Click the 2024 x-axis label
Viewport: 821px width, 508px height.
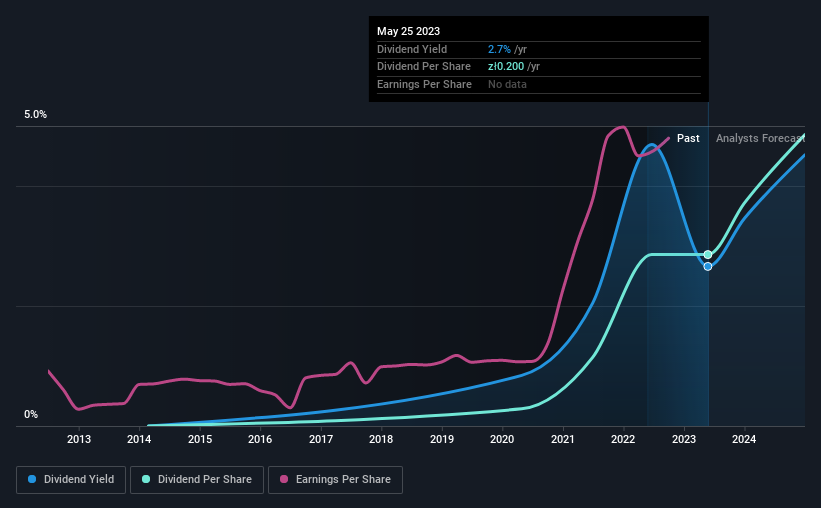[x=744, y=439]
